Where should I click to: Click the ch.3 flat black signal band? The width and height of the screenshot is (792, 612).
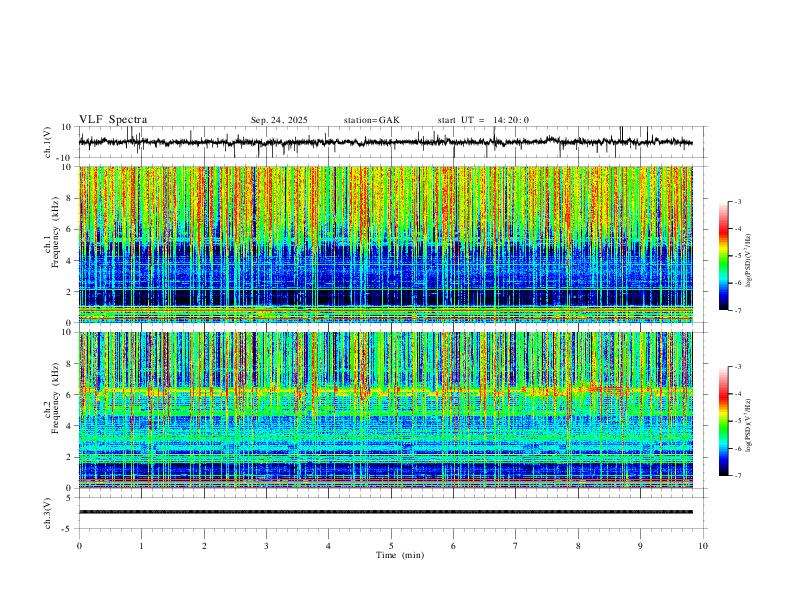[386, 512]
